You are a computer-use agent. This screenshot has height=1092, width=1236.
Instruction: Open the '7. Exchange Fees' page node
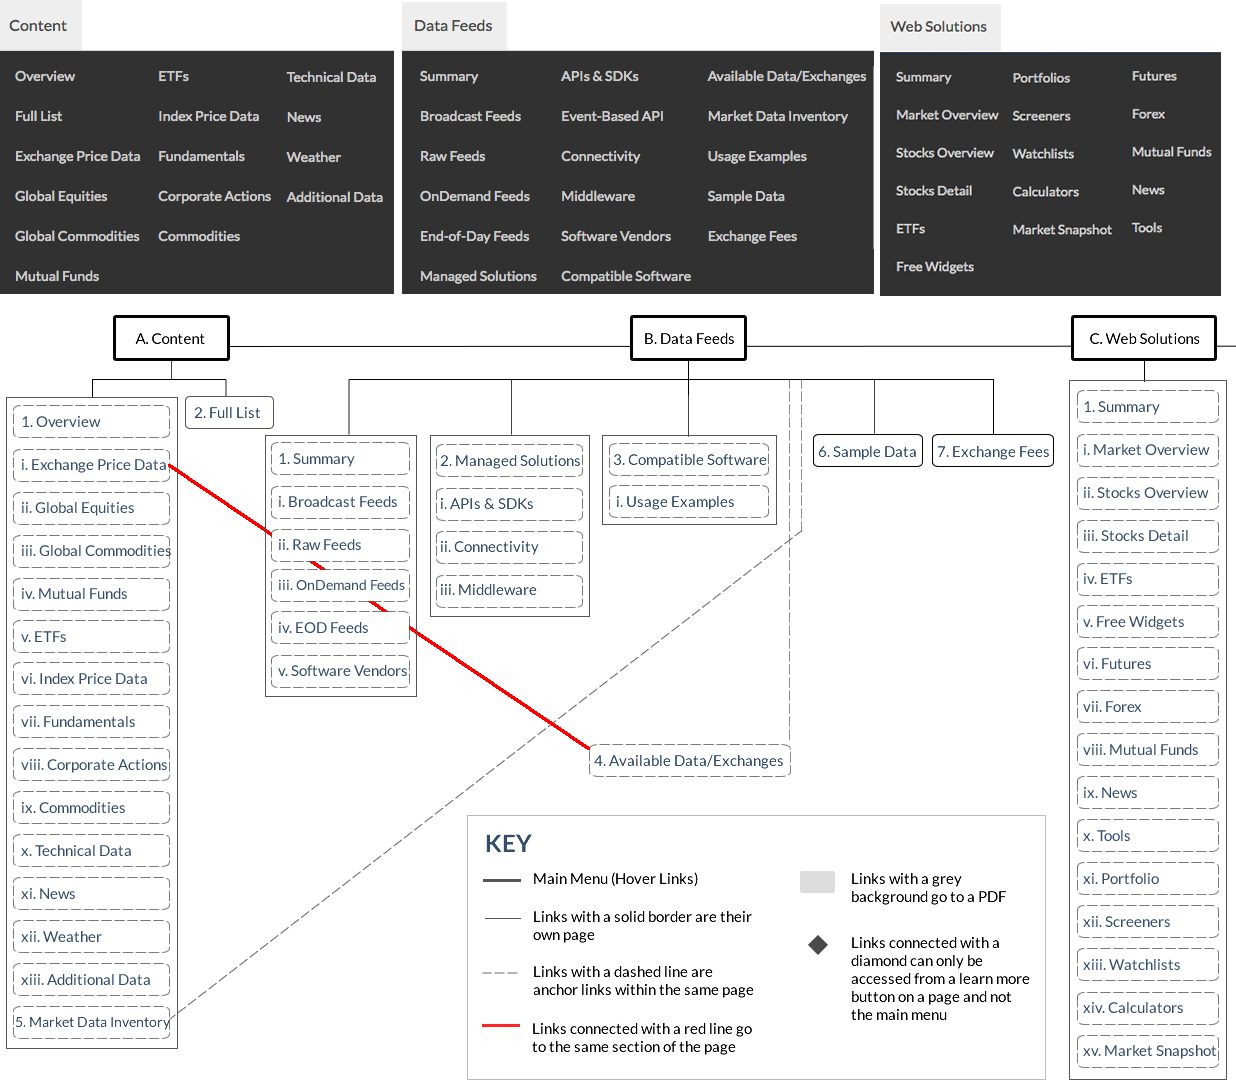click(x=993, y=452)
